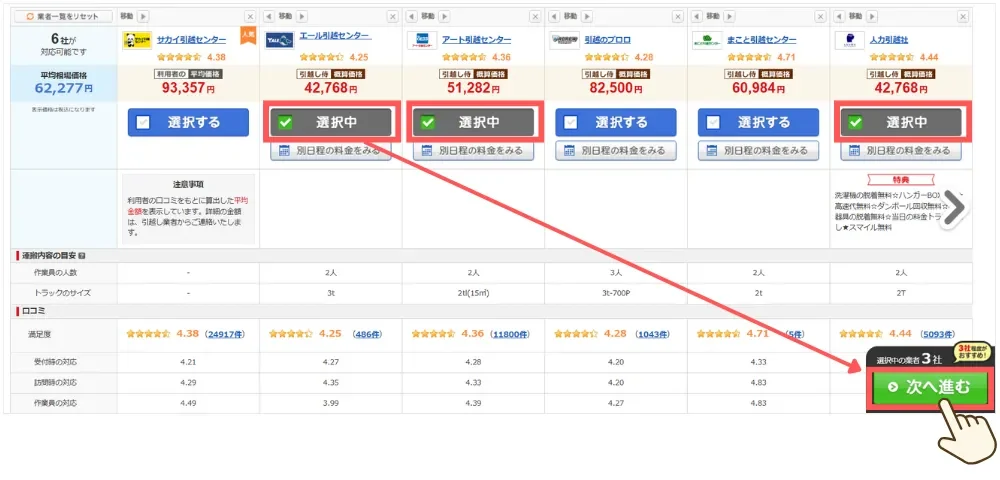Select まこと引越センター with 選択する button
Viewport: 1000px width, 480px height.
pyautogui.click(x=759, y=122)
